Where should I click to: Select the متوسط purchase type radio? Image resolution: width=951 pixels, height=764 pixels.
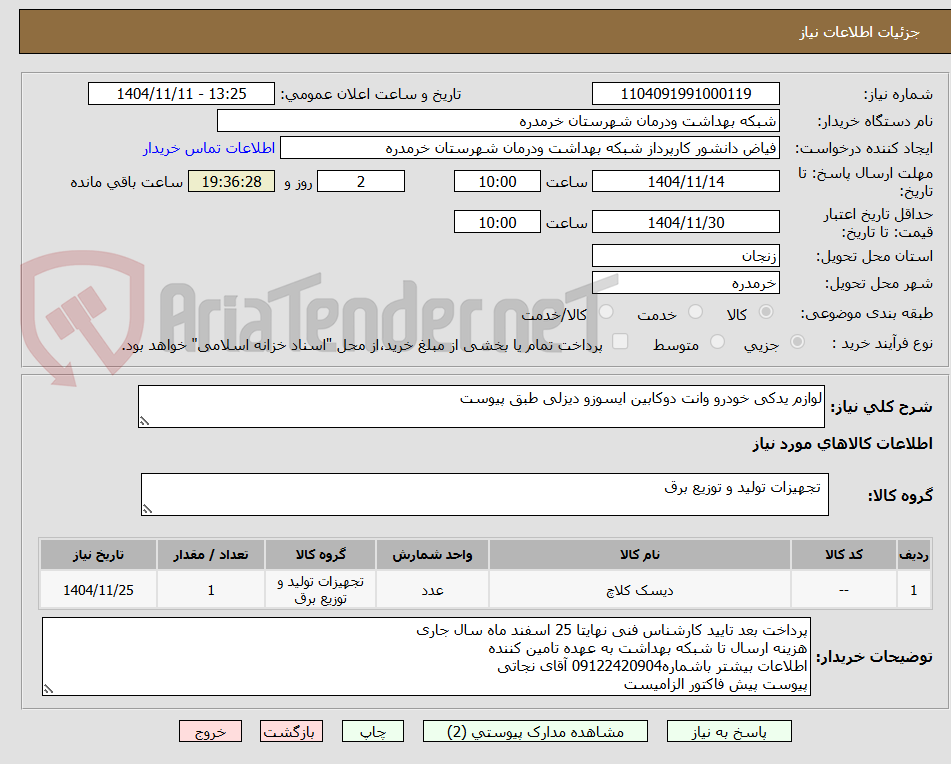(717, 343)
